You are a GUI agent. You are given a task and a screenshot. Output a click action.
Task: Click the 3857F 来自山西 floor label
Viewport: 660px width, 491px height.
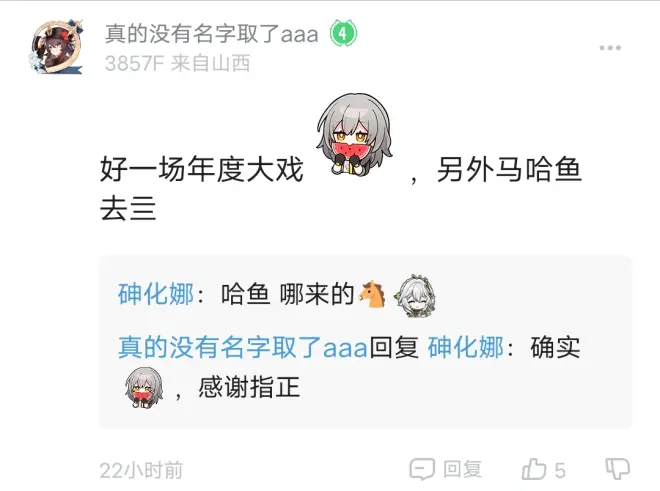[177, 64]
